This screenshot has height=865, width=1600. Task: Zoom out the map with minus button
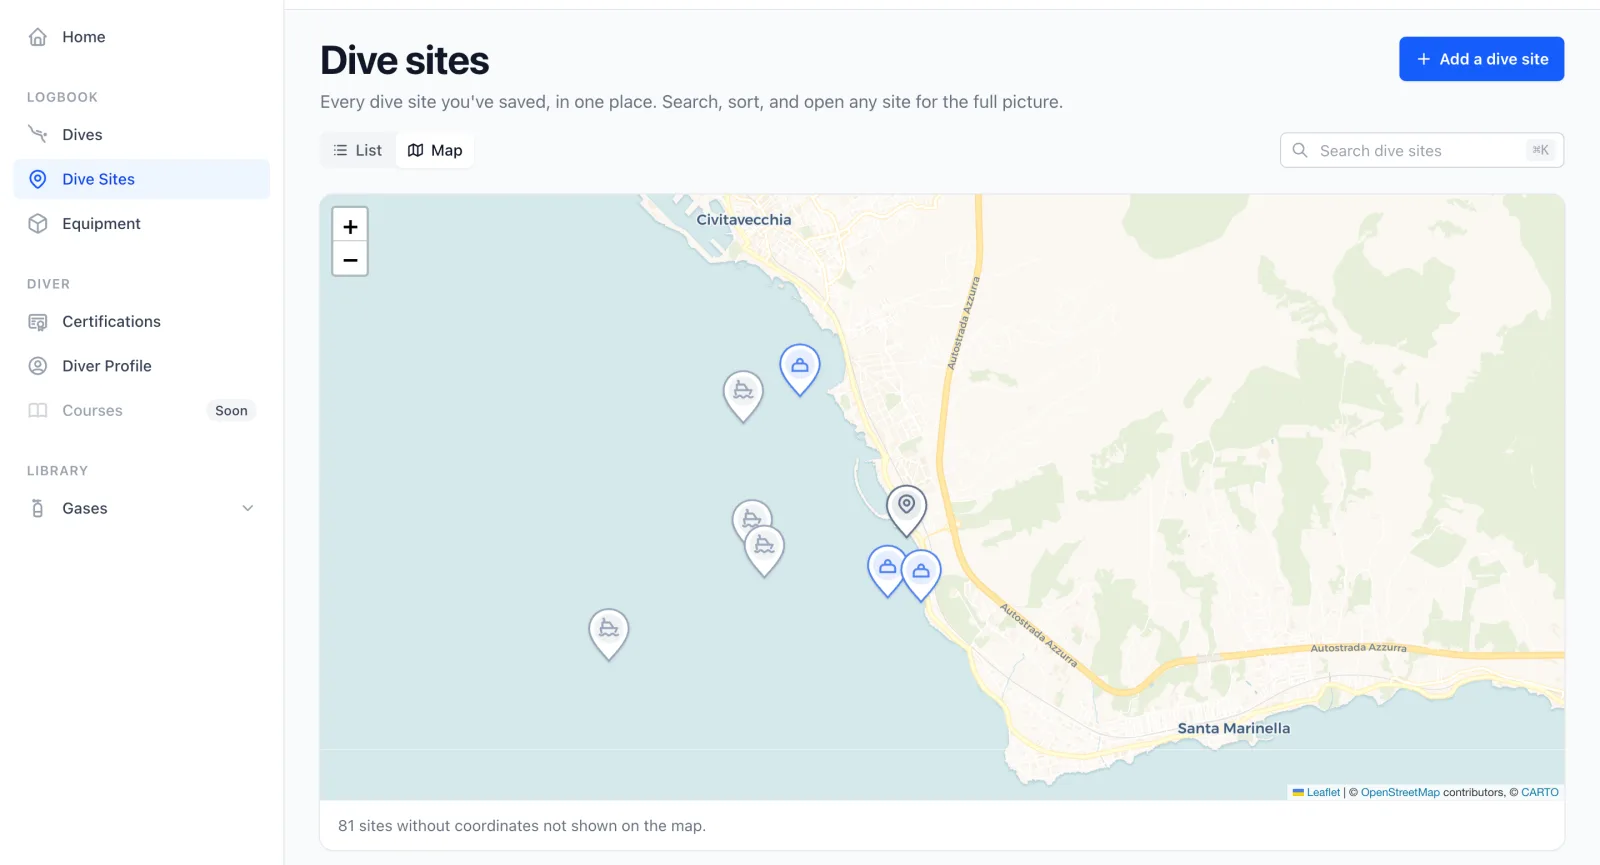tap(350, 259)
